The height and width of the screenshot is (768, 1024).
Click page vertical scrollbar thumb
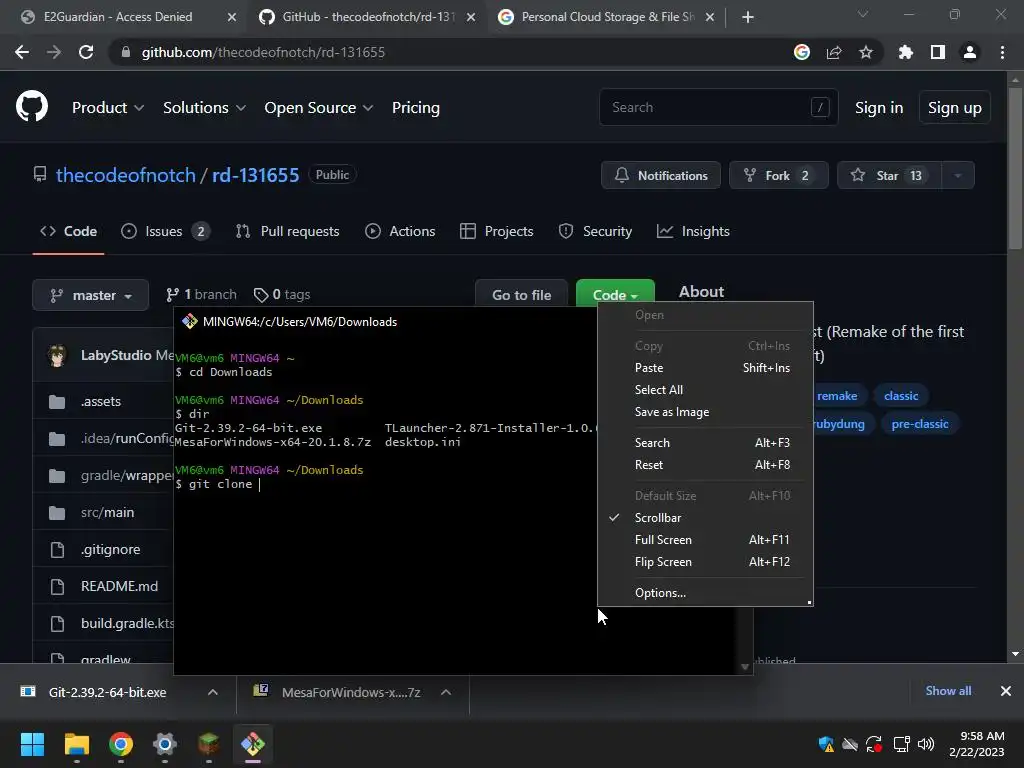click(x=1015, y=167)
